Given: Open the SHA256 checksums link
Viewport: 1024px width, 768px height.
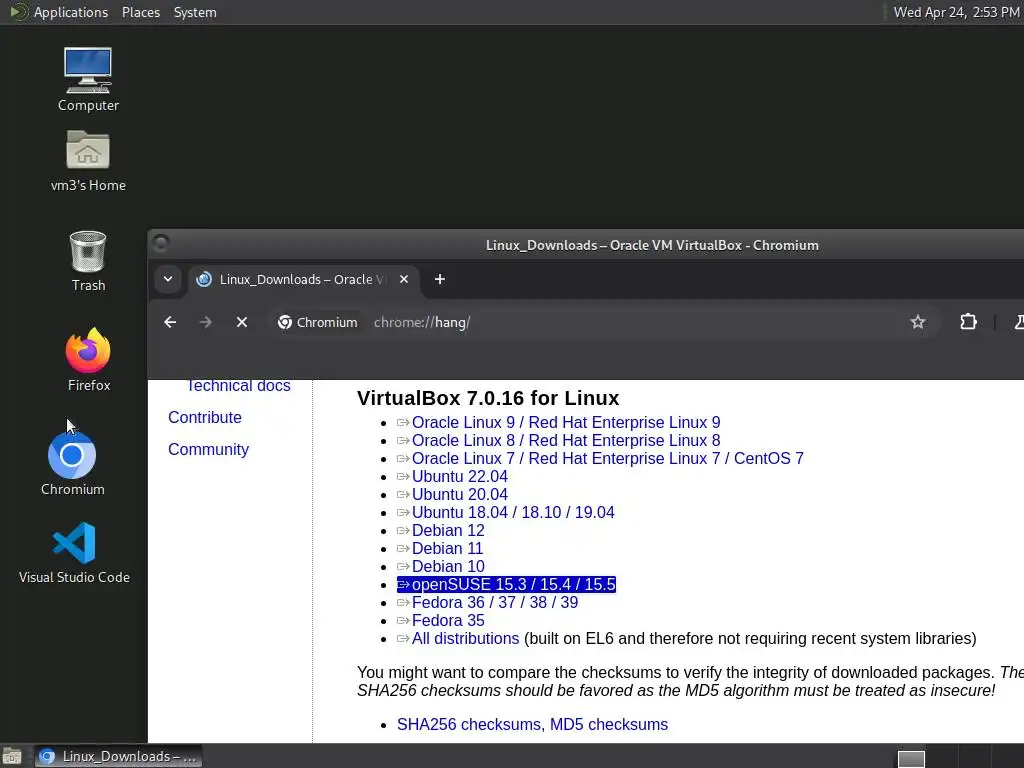Looking at the screenshot, I should [469, 724].
